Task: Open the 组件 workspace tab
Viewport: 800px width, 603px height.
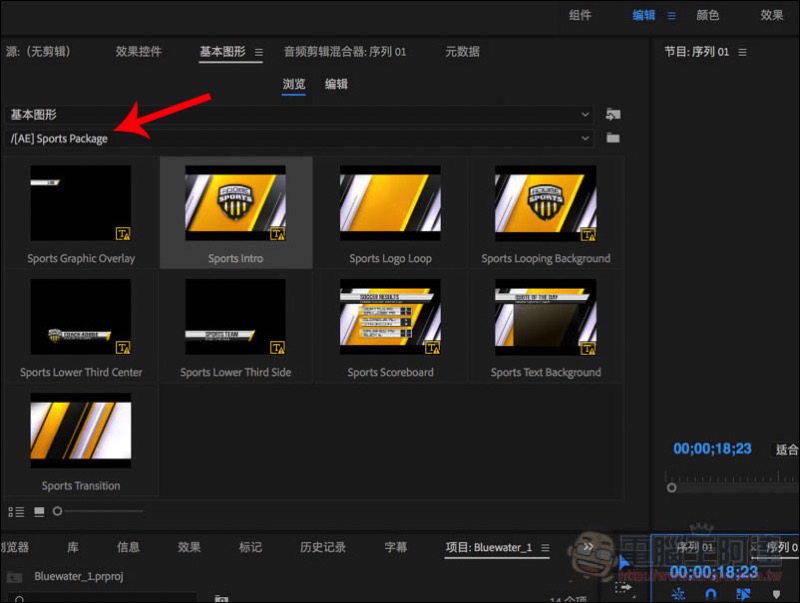Action: (x=580, y=15)
